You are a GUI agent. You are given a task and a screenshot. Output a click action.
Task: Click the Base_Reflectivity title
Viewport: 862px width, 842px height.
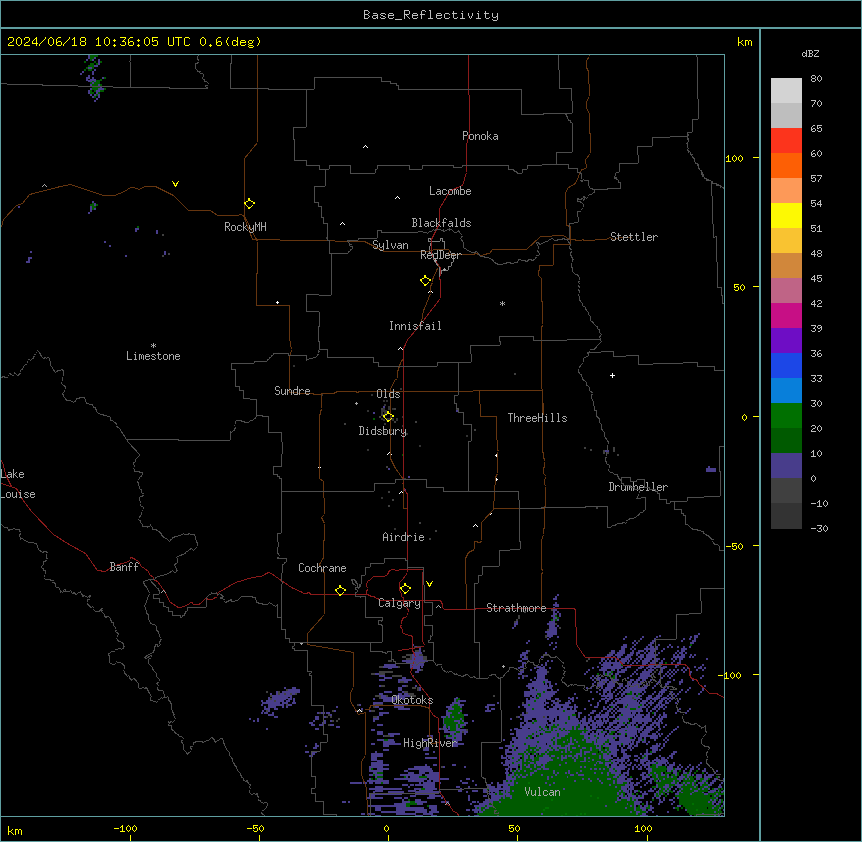click(431, 15)
